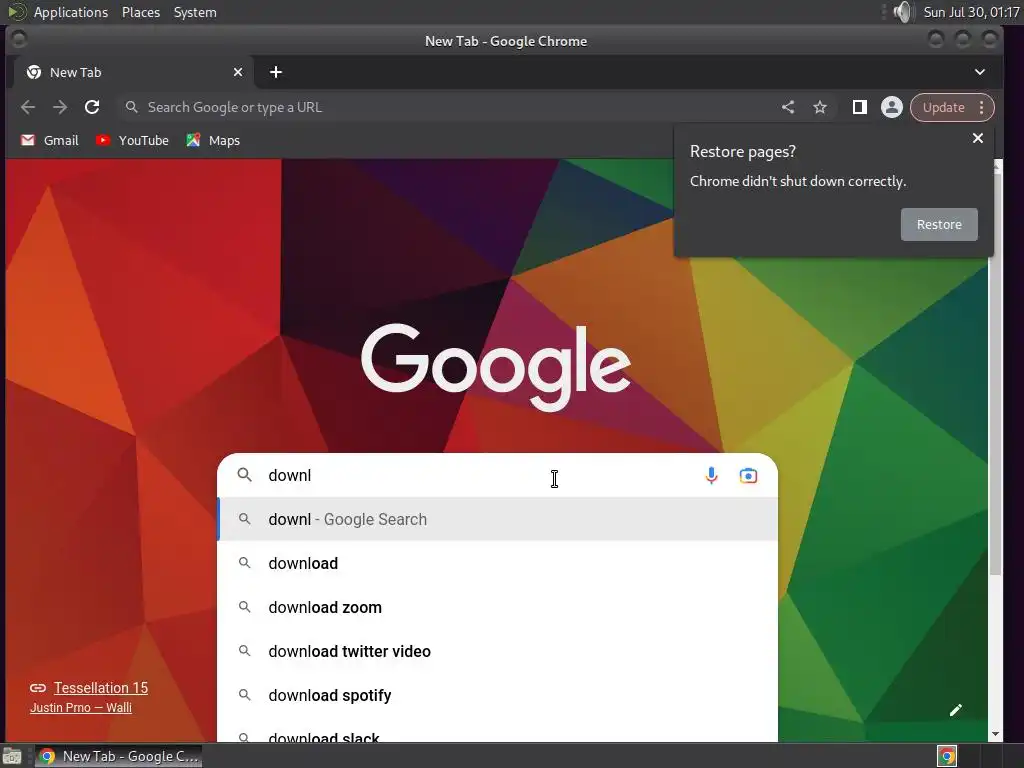Click Chrome icon in the system tray
1024x768 pixels.
pyautogui.click(x=947, y=756)
